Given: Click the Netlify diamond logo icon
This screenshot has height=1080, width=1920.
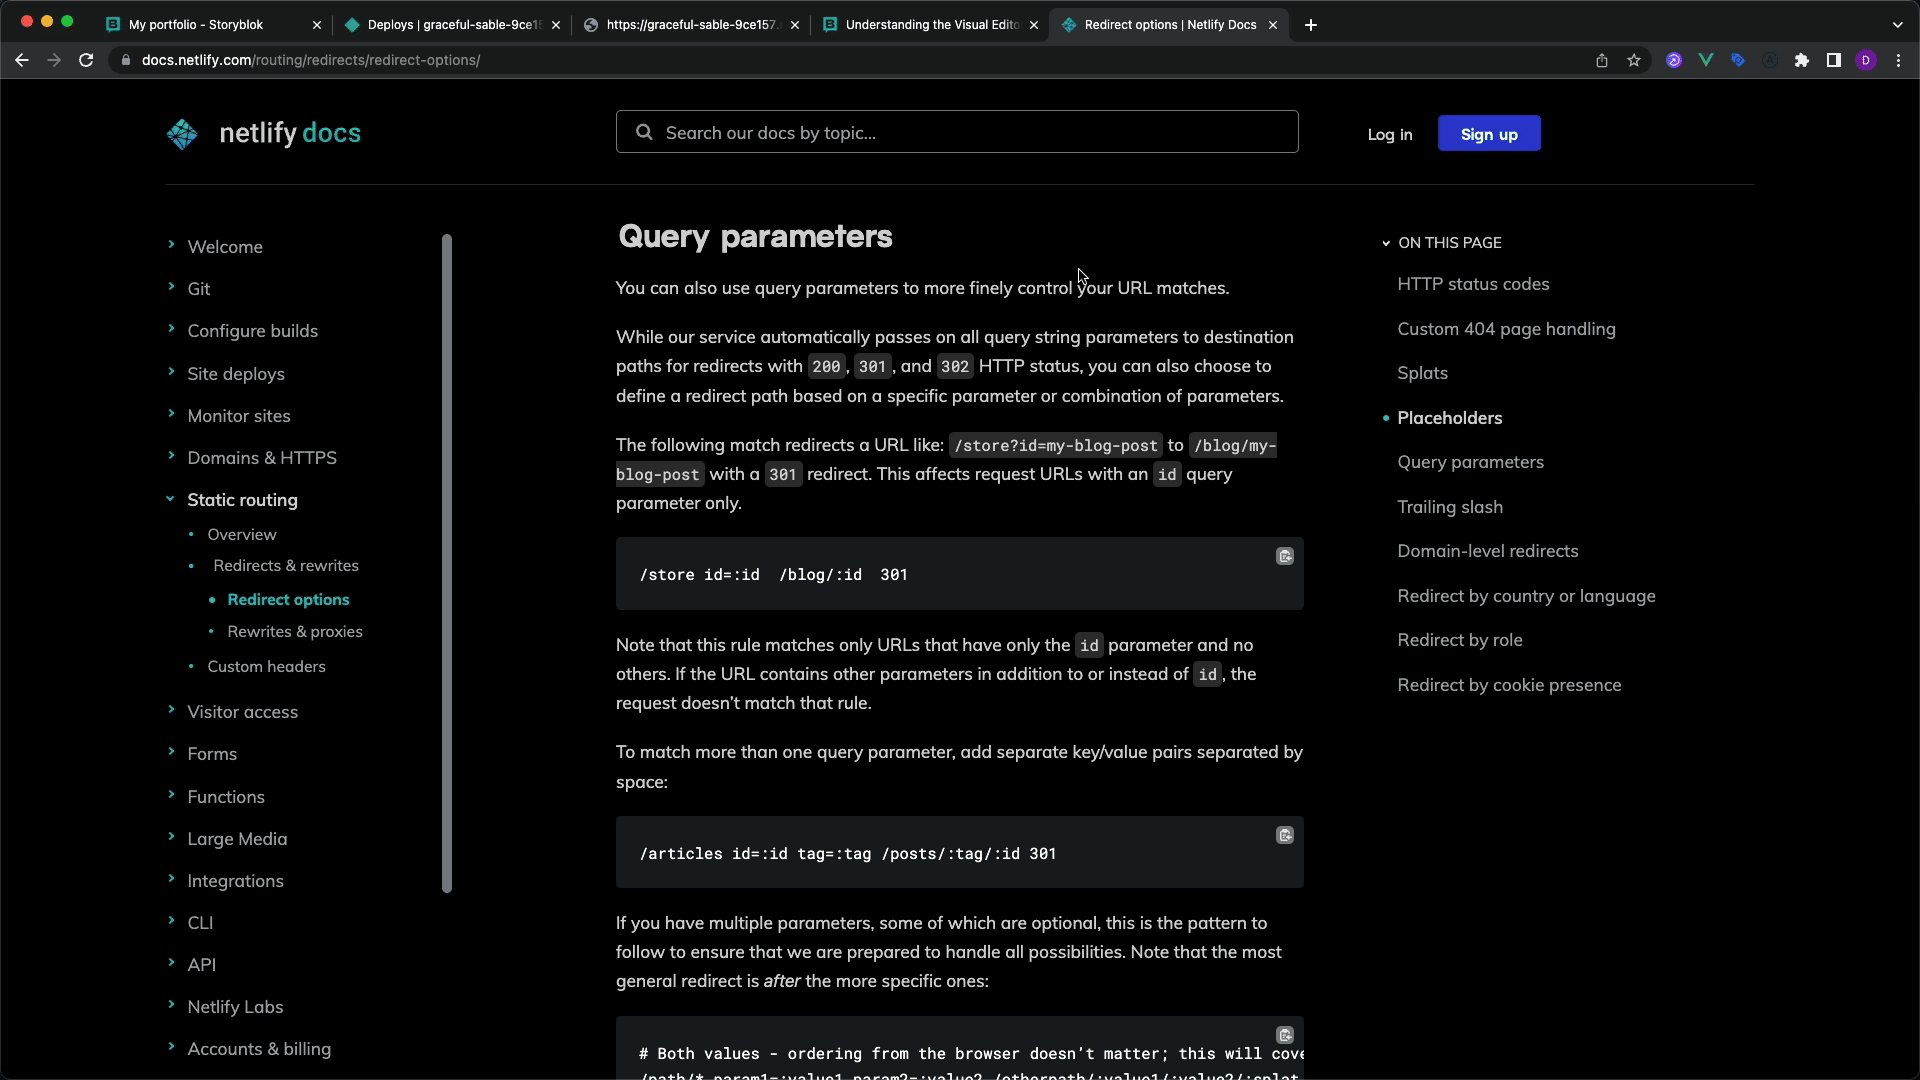Looking at the screenshot, I should (182, 134).
